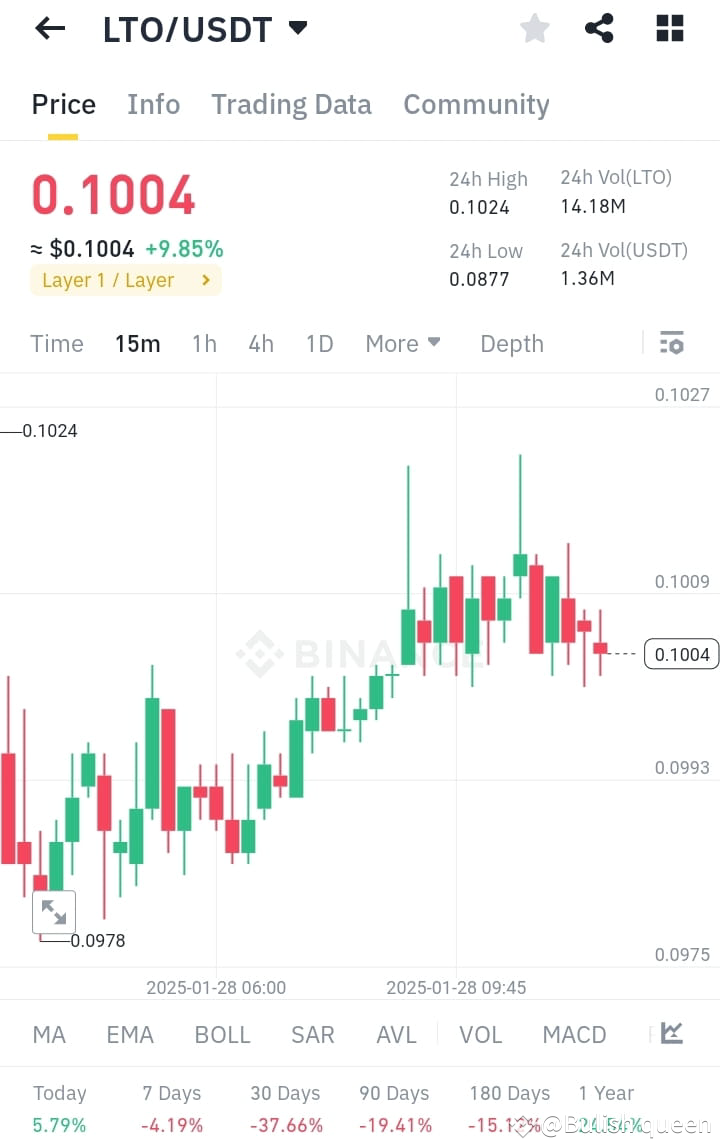Toggle the VOL indicator display
The image size is (720, 1147).
click(x=480, y=1034)
